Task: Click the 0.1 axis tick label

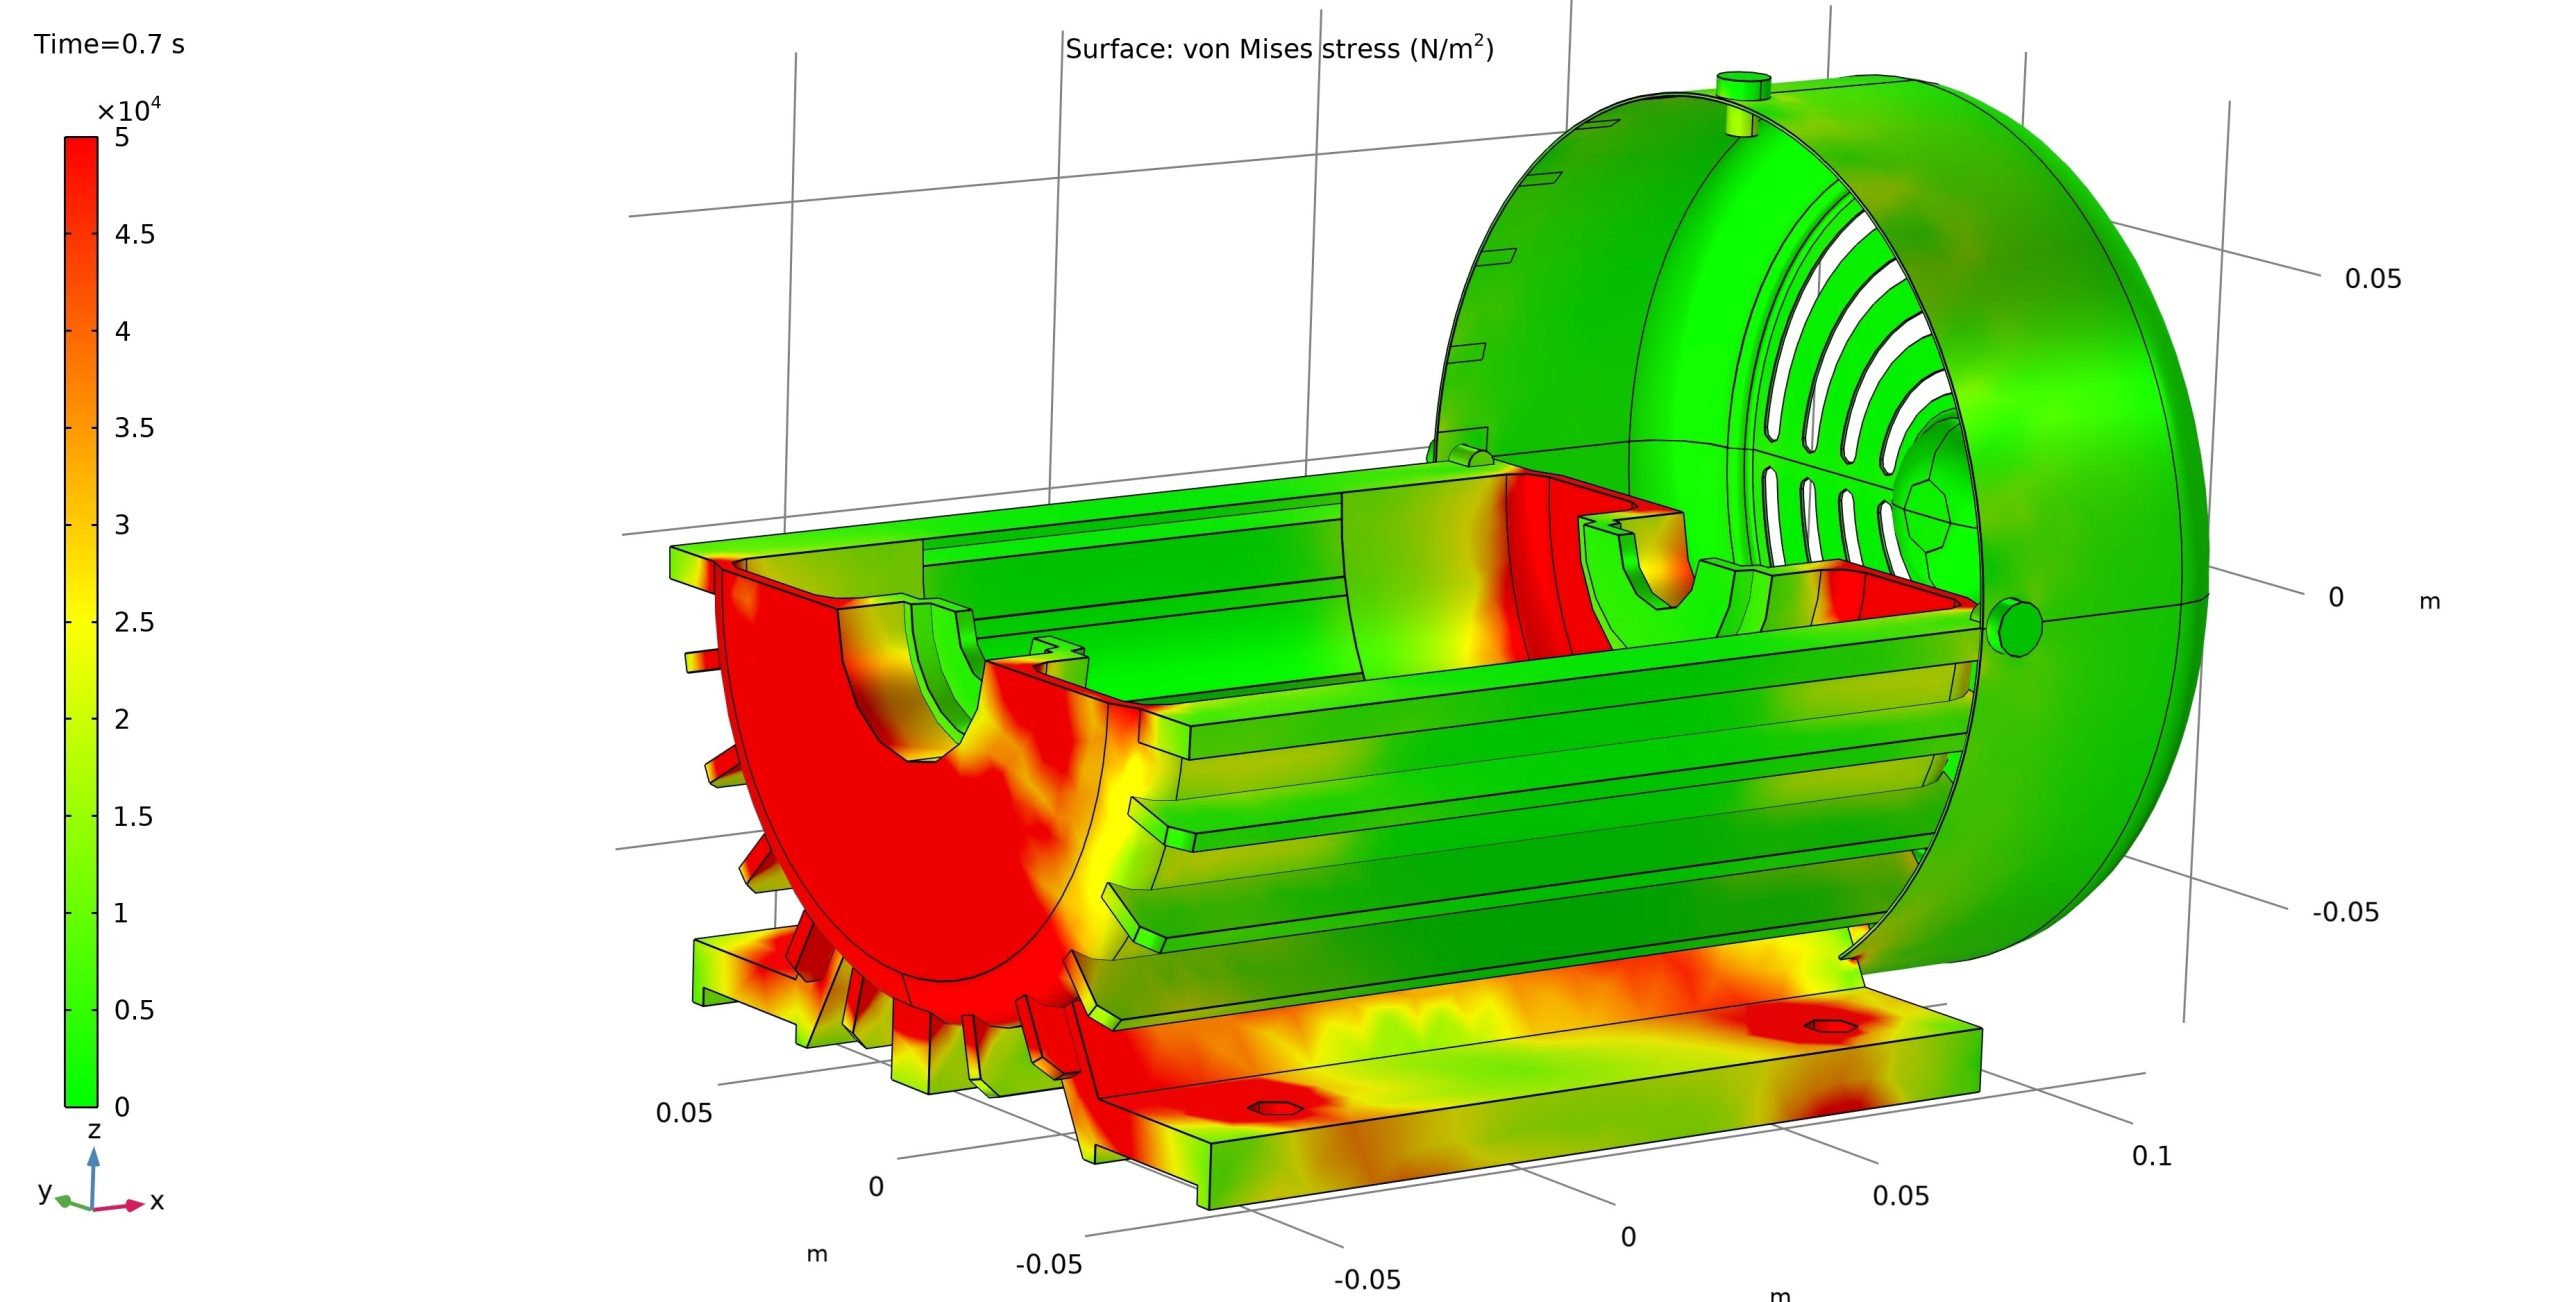Action: (2151, 1156)
